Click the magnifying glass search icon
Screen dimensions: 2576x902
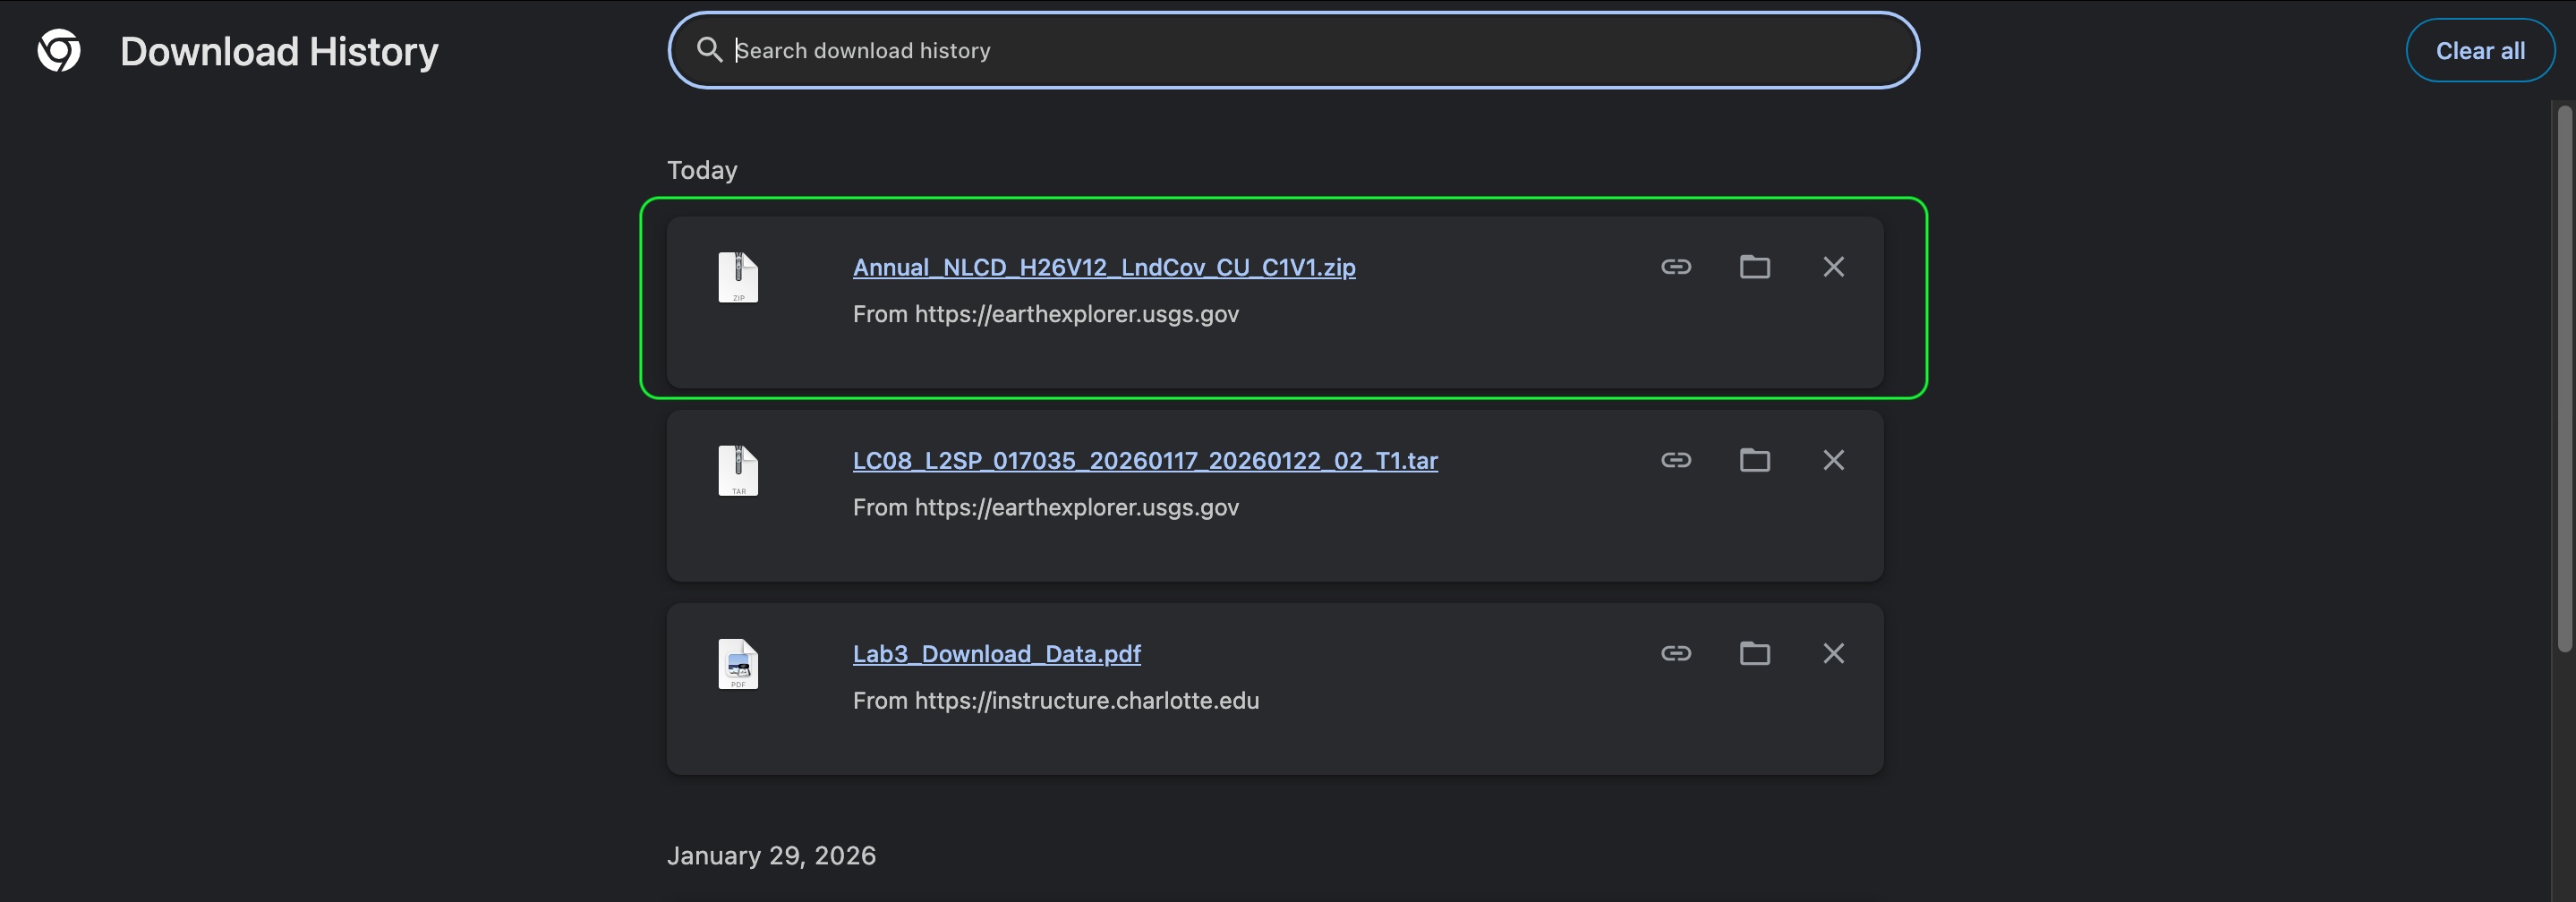709,50
